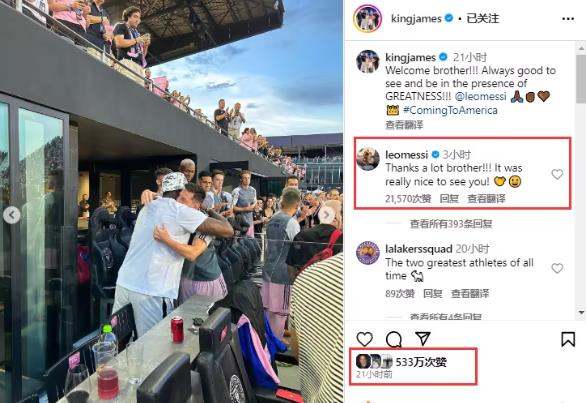Like lalakerssquad's comment
The height and width of the screenshot is (403, 586).
pyautogui.click(x=557, y=268)
